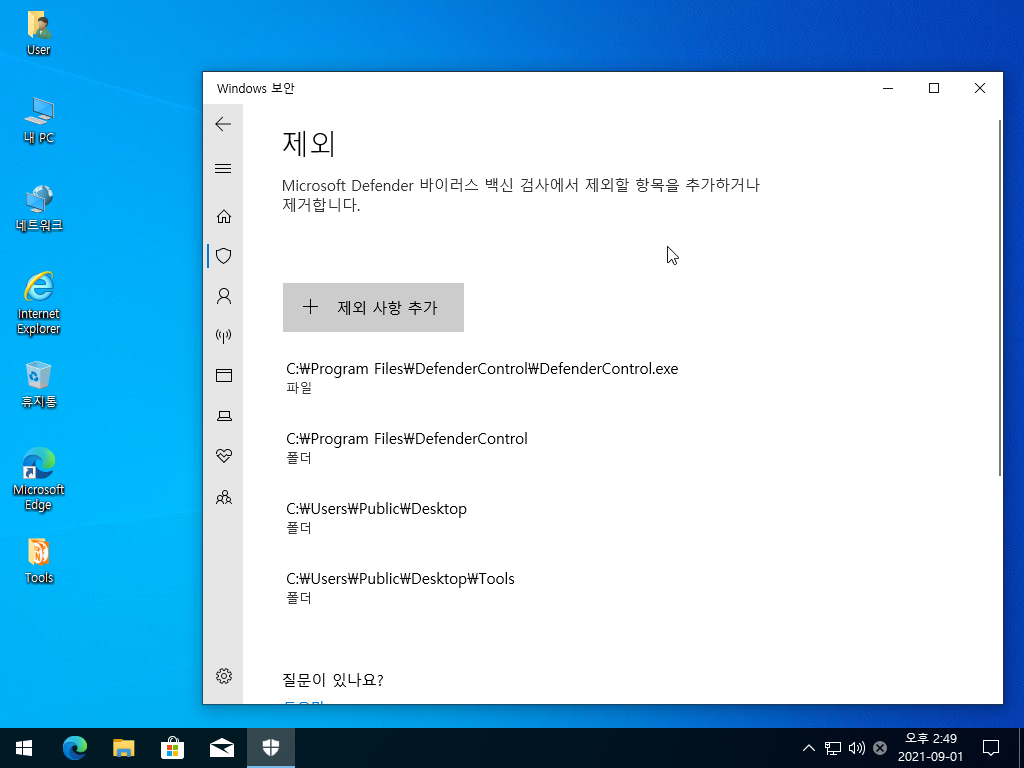Open the Windows Start menu
The width and height of the screenshot is (1024, 768).
tap(24, 748)
